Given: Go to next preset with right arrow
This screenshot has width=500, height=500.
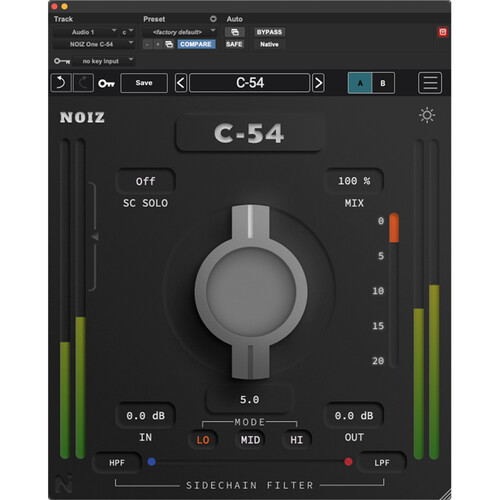Looking at the screenshot, I should tap(318, 83).
